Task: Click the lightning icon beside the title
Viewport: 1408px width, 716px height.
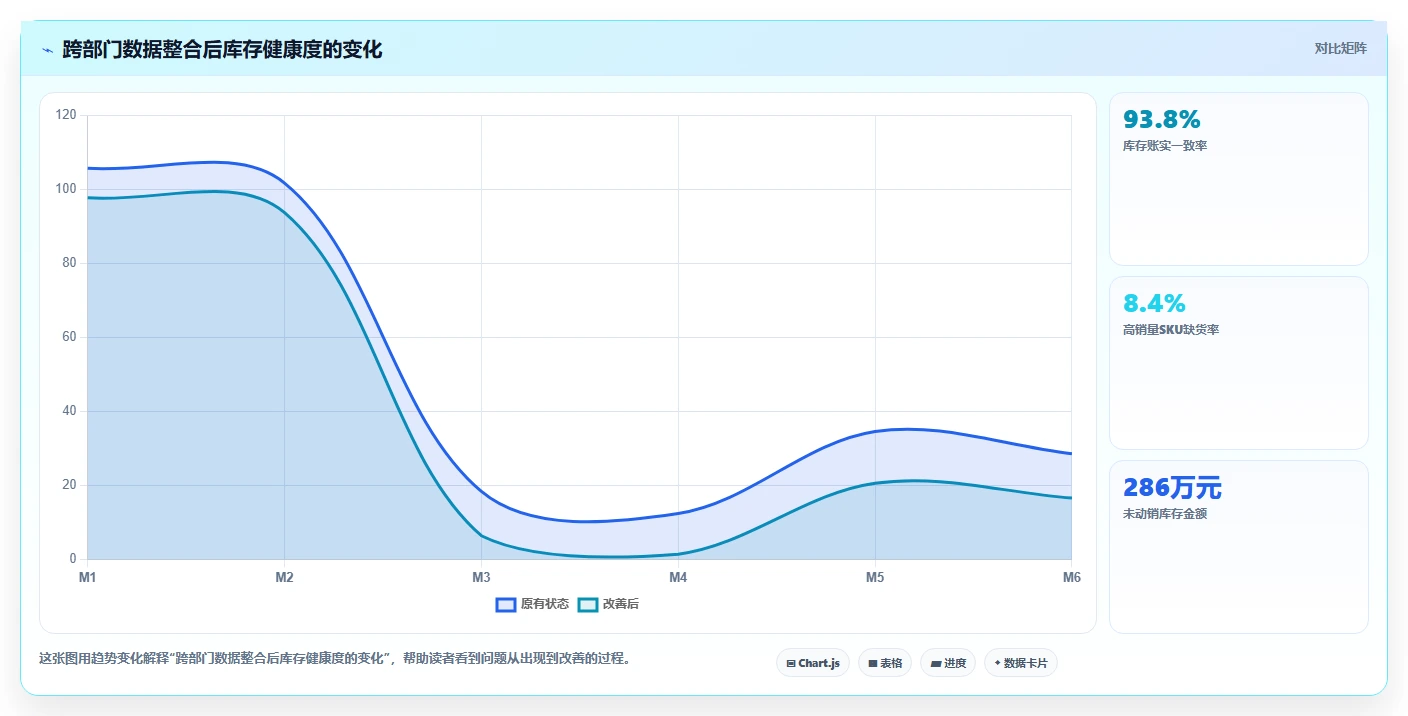Action: click(47, 50)
